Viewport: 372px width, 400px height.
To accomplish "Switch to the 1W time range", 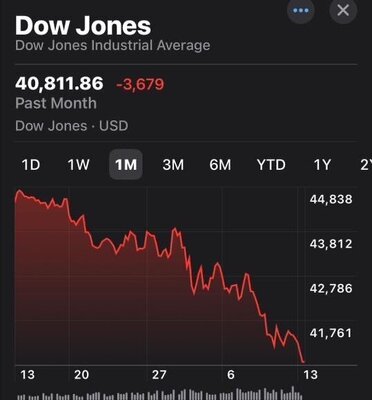I will pos(78,165).
